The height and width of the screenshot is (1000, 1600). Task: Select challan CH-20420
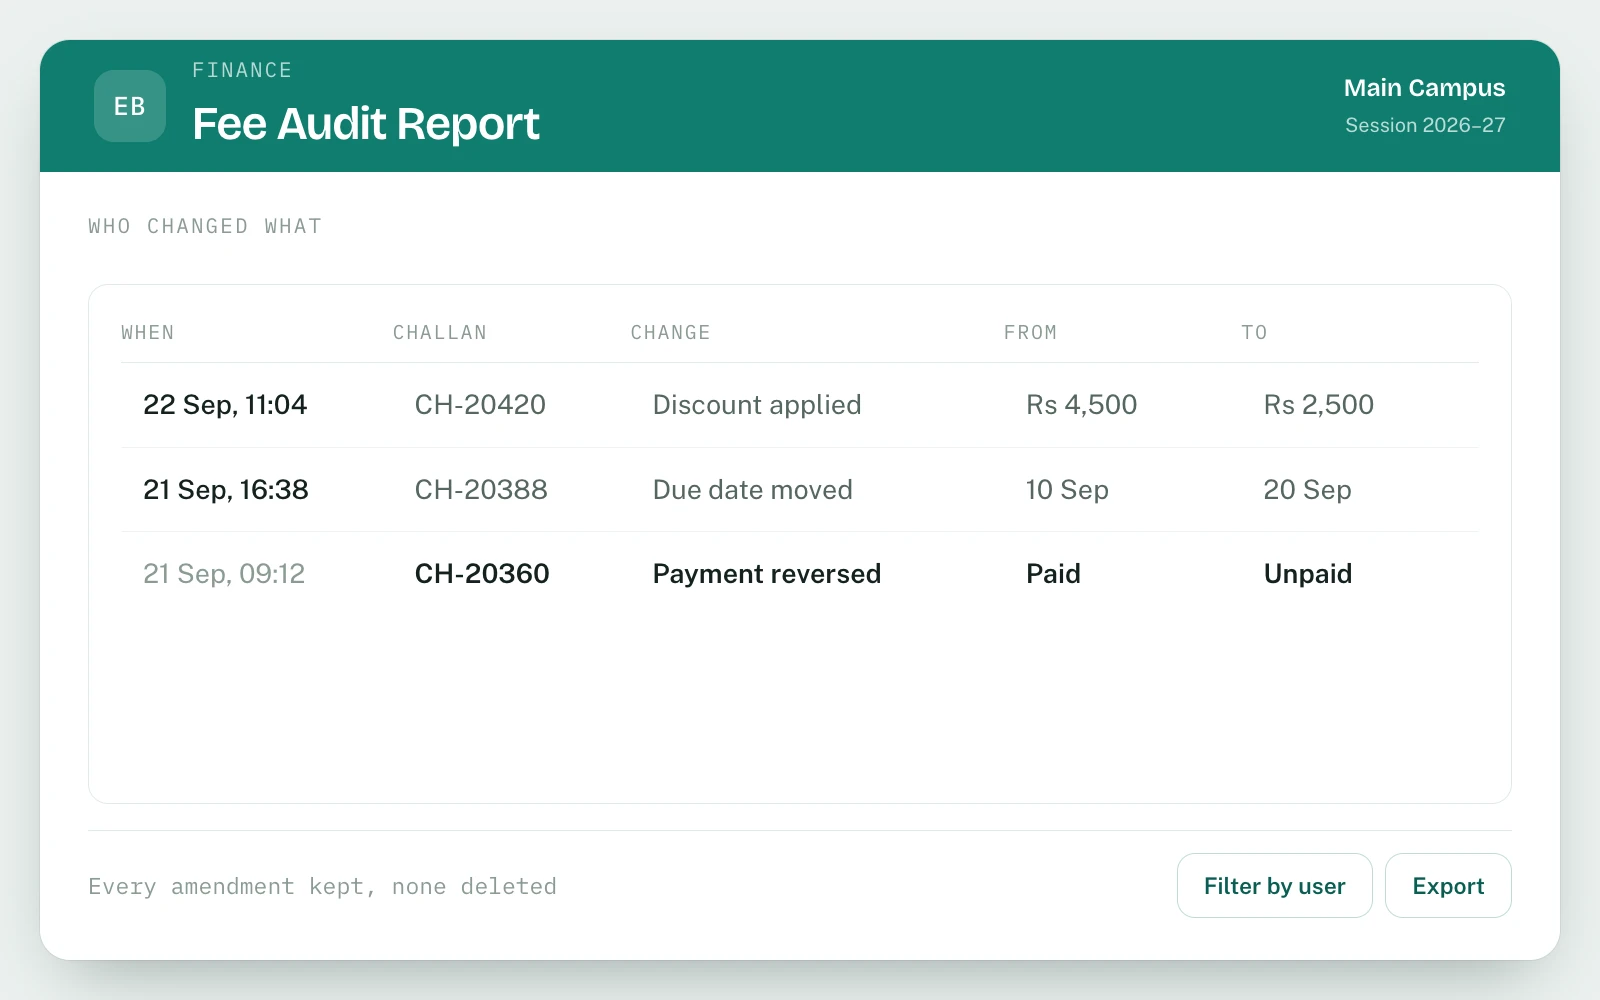pos(480,405)
